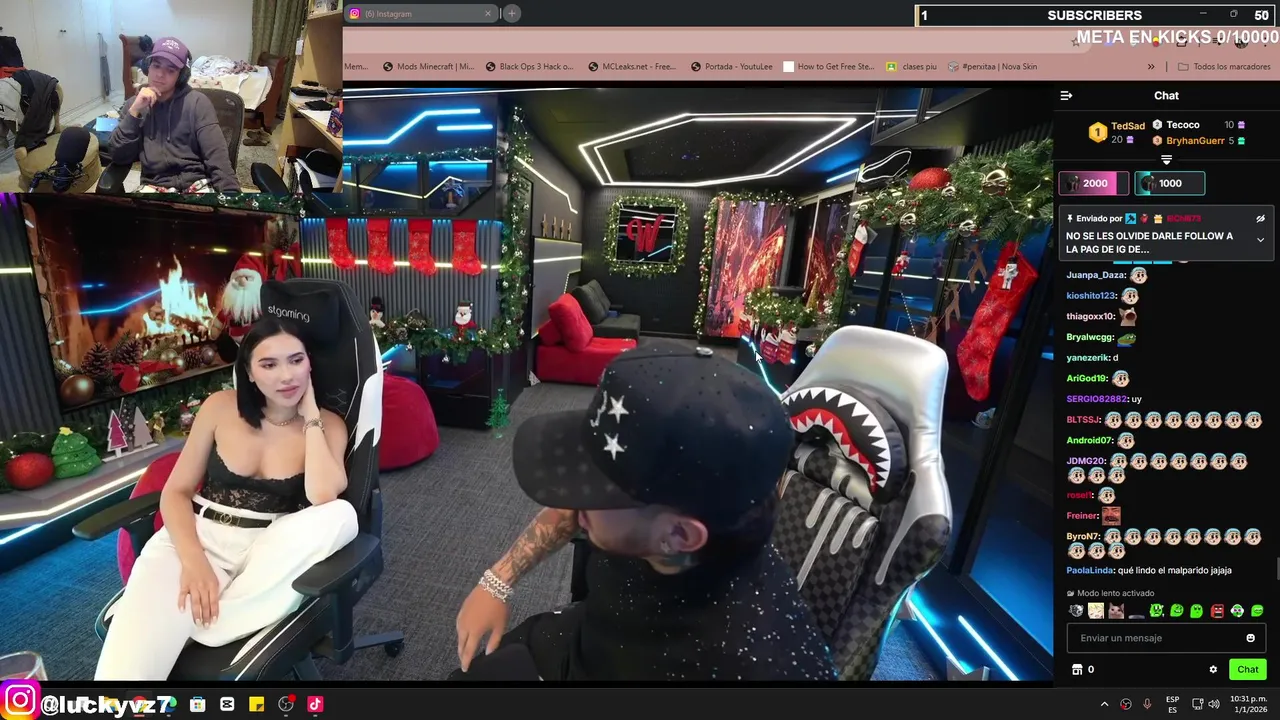
Task: Insert the last green grinning emote
Action: [1257, 611]
